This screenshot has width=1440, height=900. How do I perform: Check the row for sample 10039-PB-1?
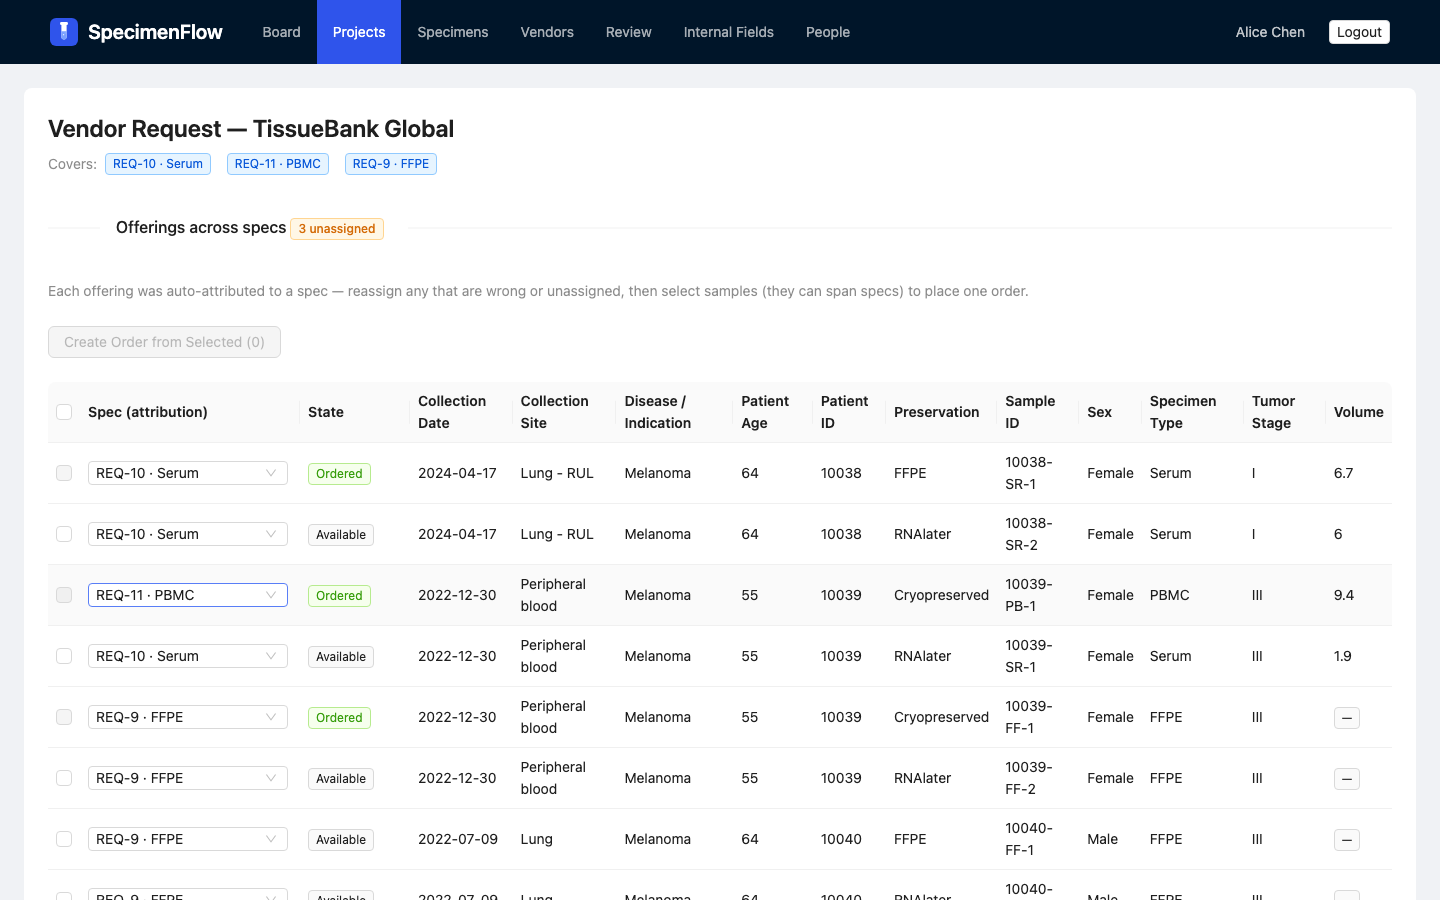pyautogui.click(x=64, y=595)
